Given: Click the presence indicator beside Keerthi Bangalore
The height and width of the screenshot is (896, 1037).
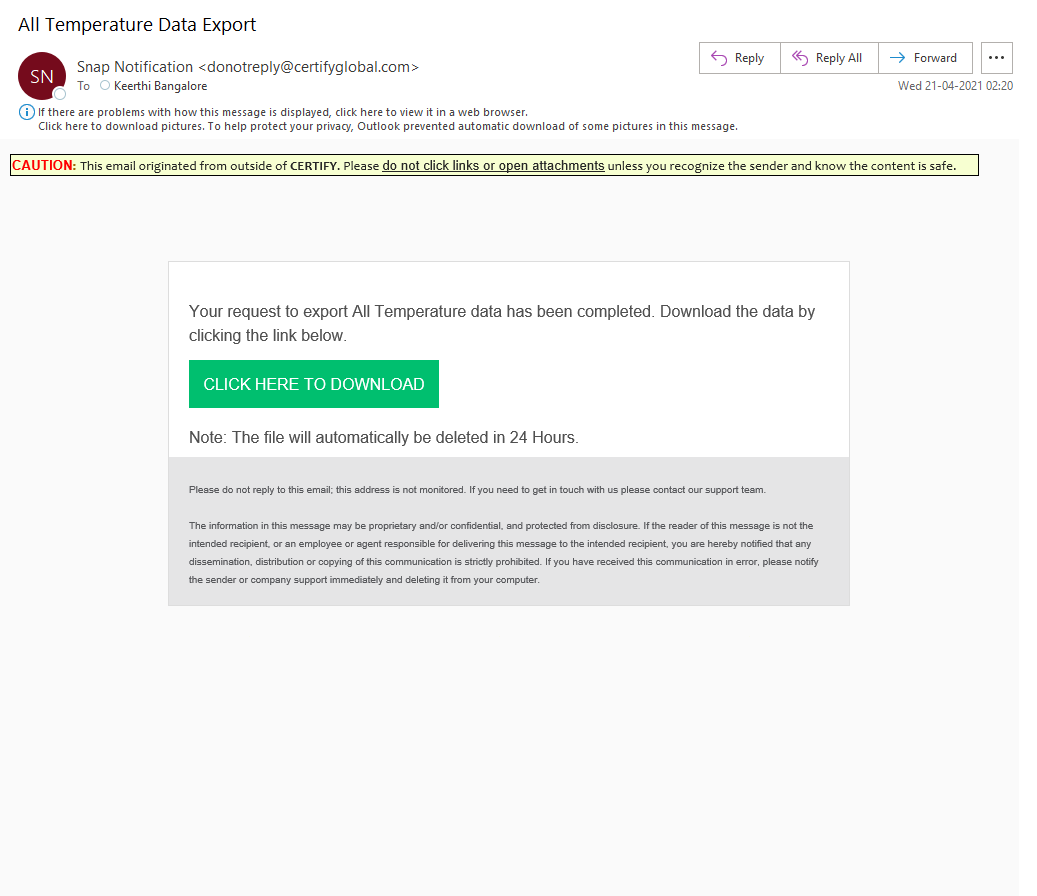Looking at the screenshot, I should 105,85.
